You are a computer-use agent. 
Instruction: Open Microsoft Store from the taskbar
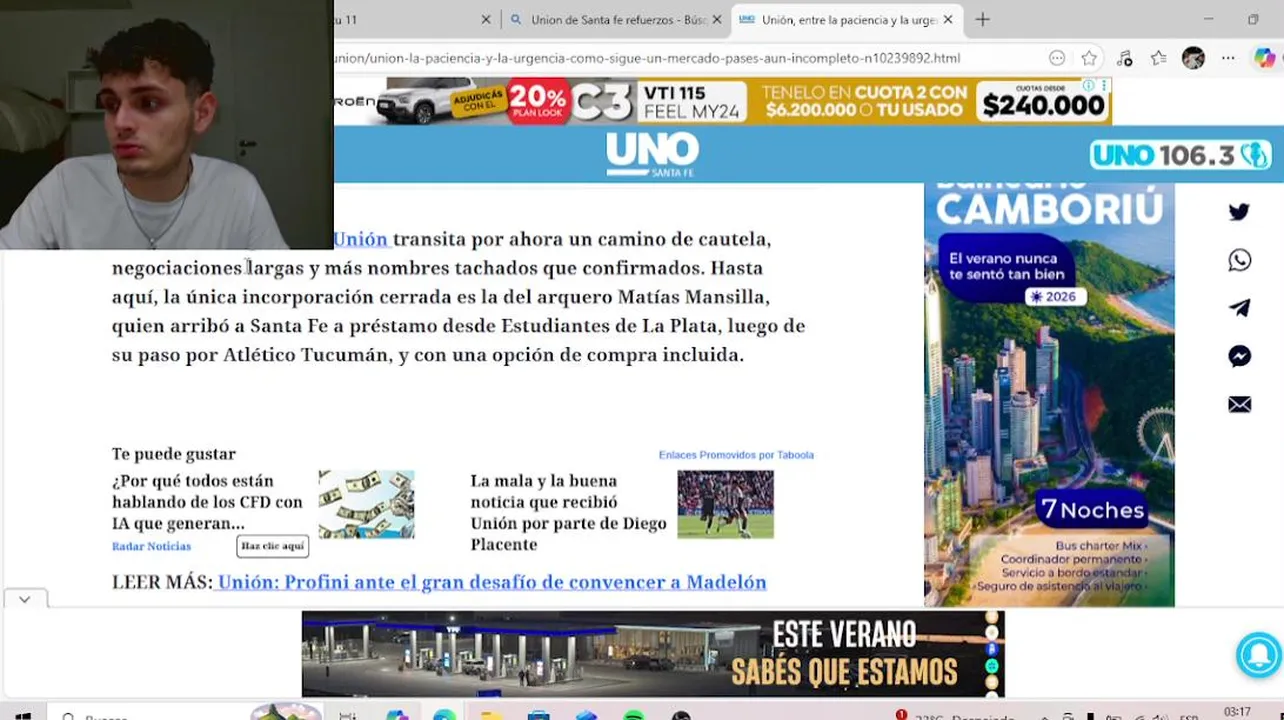(x=538, y=716)
